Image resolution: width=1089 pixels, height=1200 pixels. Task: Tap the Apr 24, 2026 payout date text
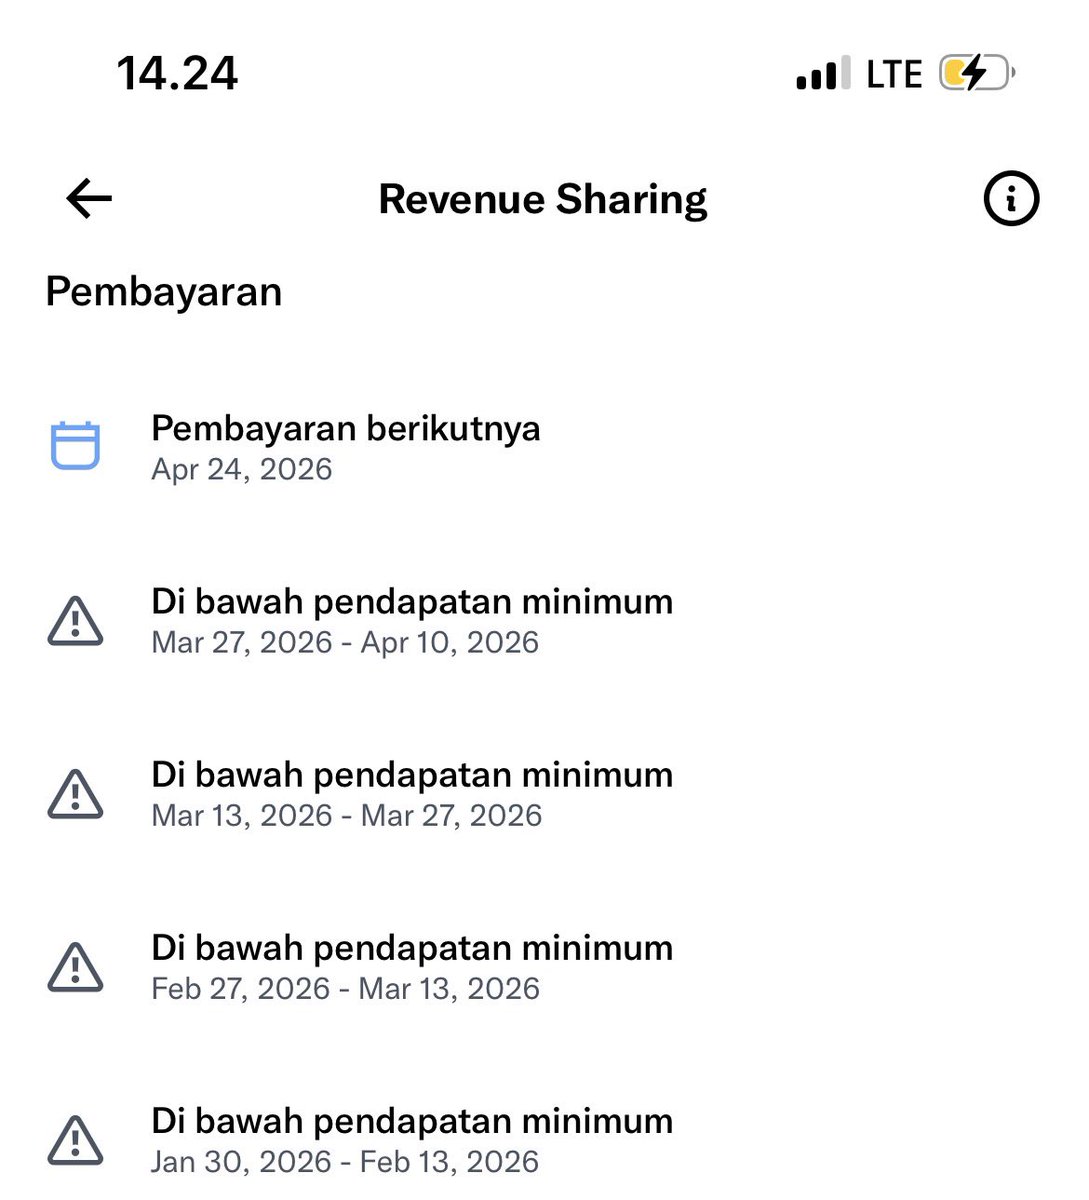click(242, 468)
